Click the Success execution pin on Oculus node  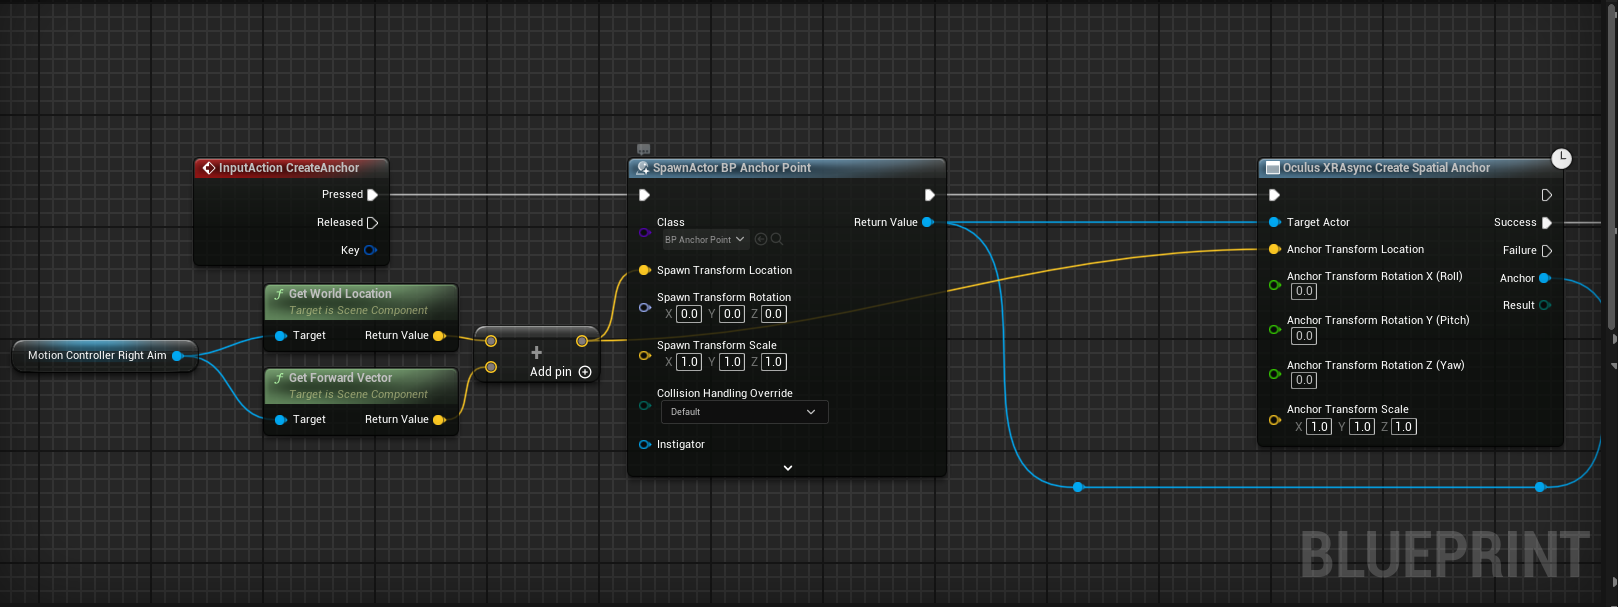coord(1547,223)
